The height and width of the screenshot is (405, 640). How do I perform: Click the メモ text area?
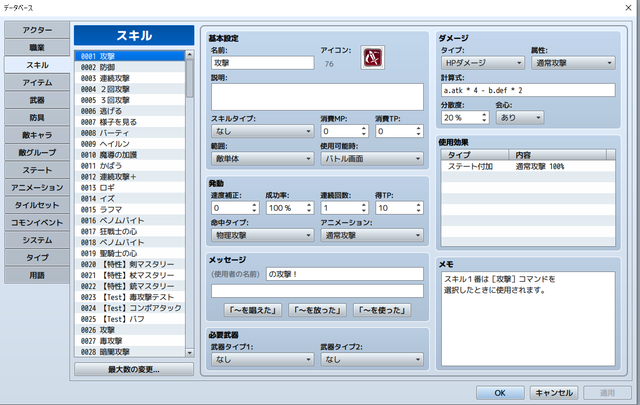coord(528,319)
